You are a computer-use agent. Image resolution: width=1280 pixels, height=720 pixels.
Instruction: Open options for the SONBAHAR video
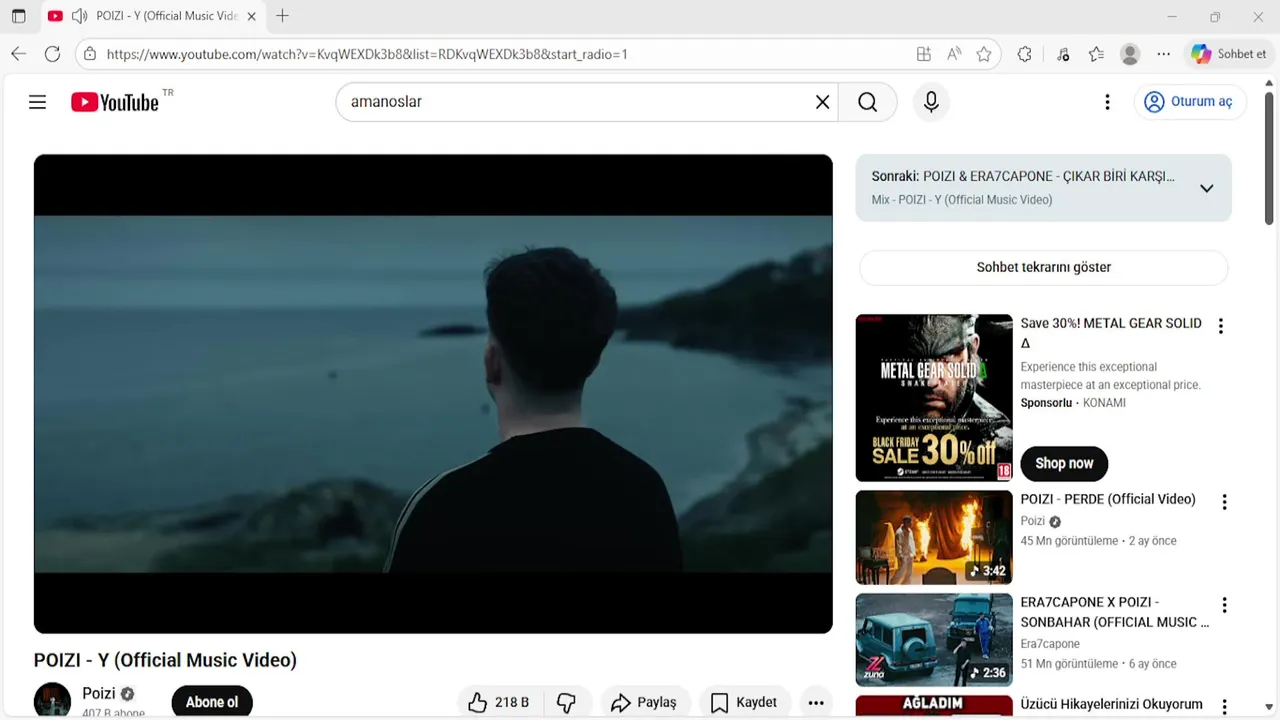1223,605
